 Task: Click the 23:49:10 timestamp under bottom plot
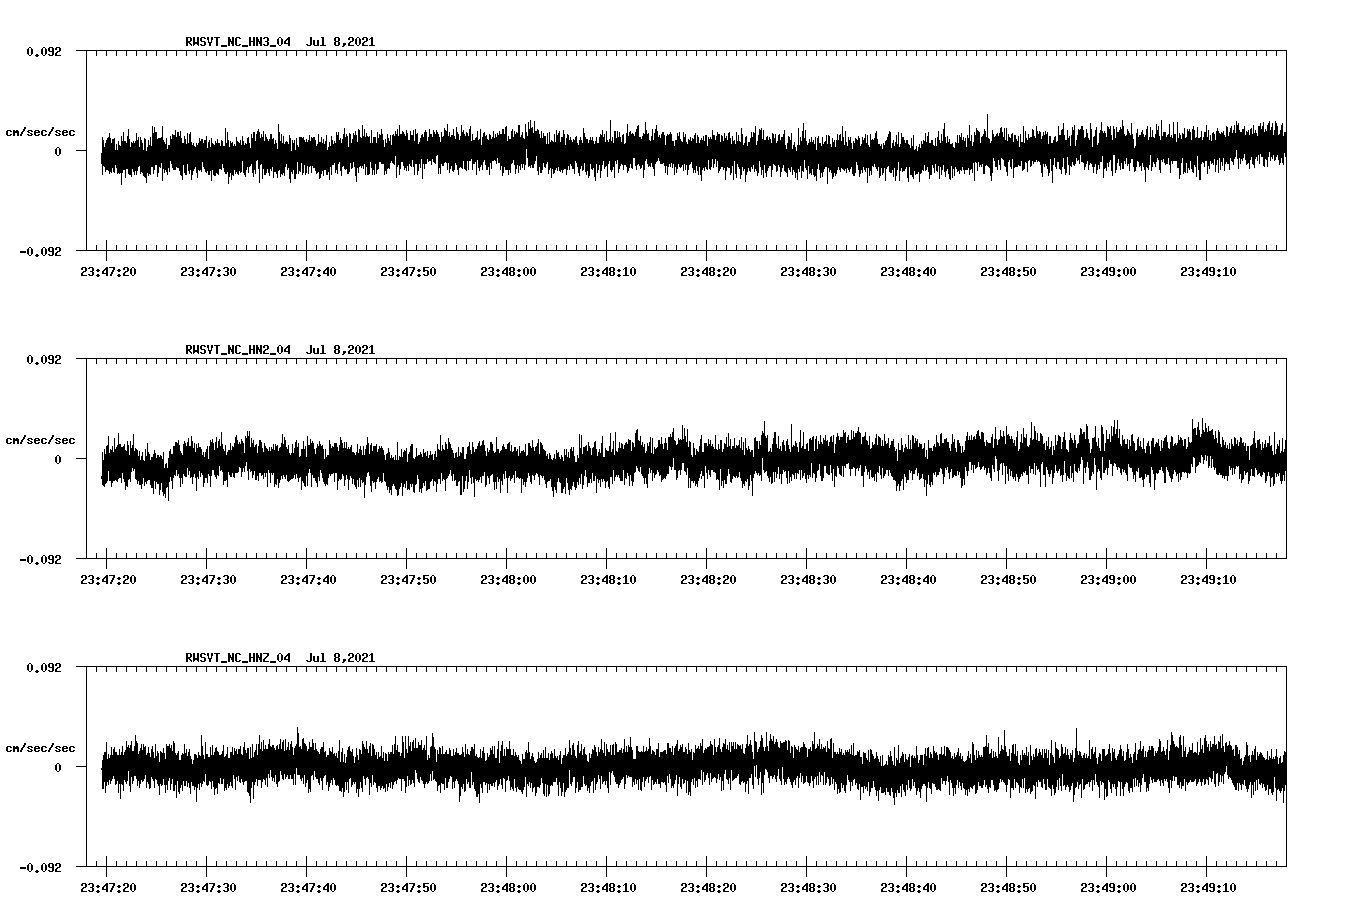(1208, 886)
